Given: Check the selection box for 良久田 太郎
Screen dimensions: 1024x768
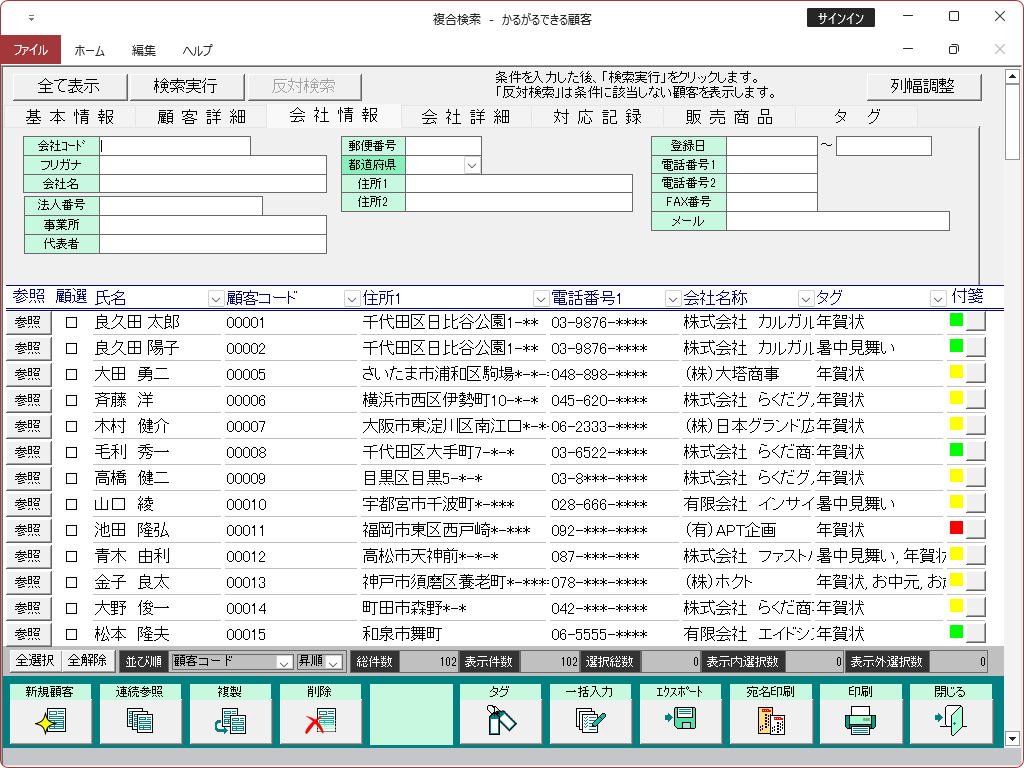Looking at the screenshot, I should click(x=71, y=322).
